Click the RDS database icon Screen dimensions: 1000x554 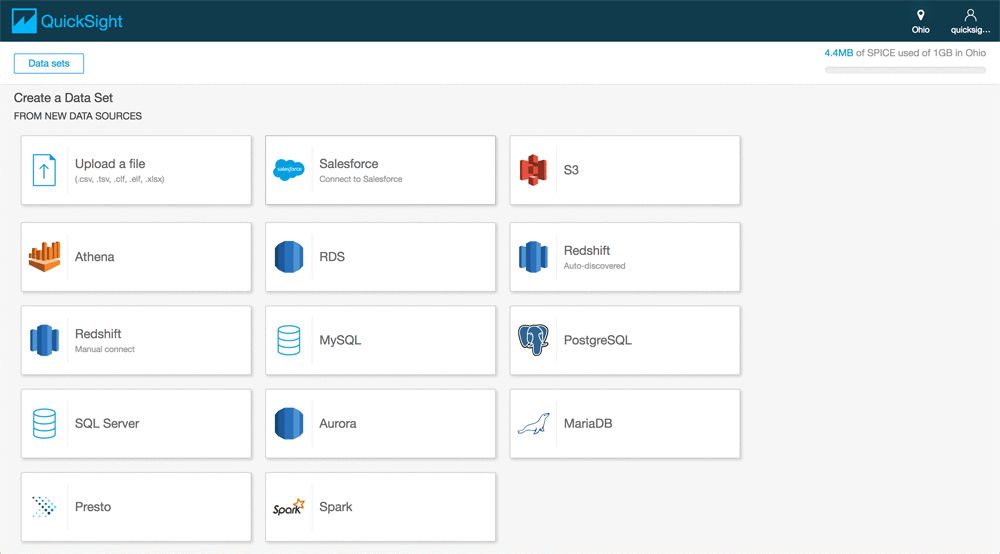click(x=289, y=257)
